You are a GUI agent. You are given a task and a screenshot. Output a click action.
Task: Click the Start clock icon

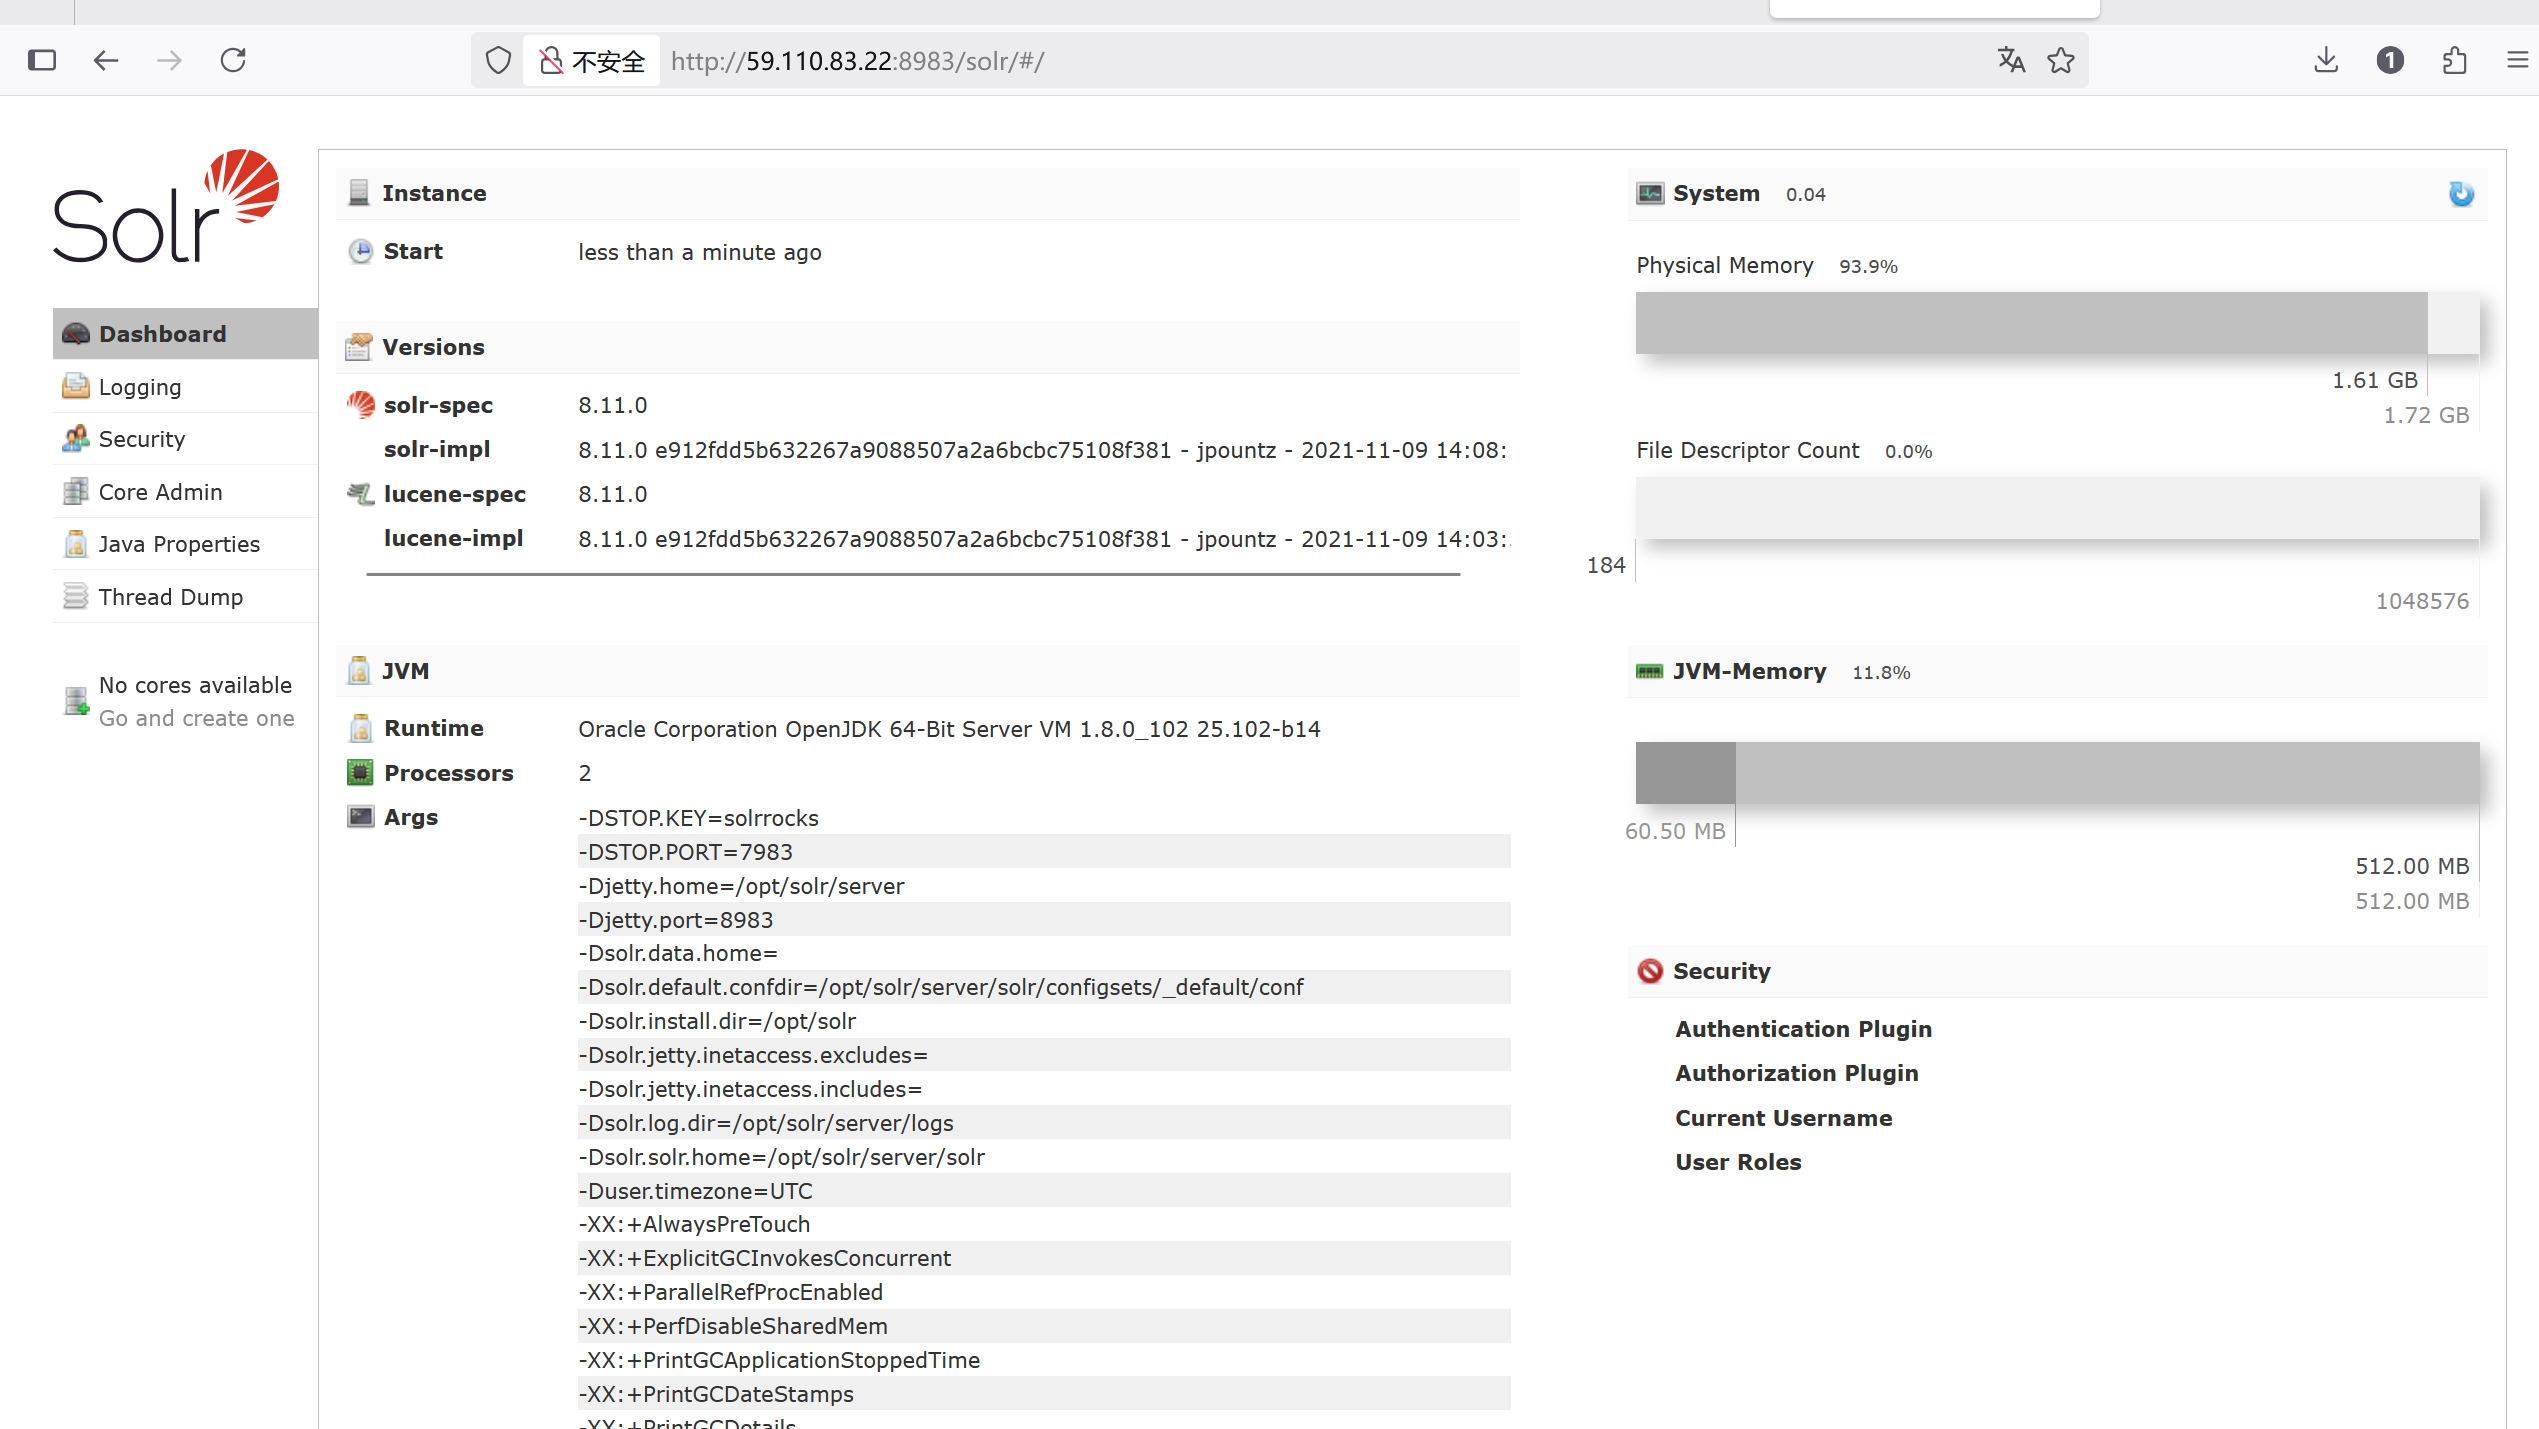pos(360,251)
